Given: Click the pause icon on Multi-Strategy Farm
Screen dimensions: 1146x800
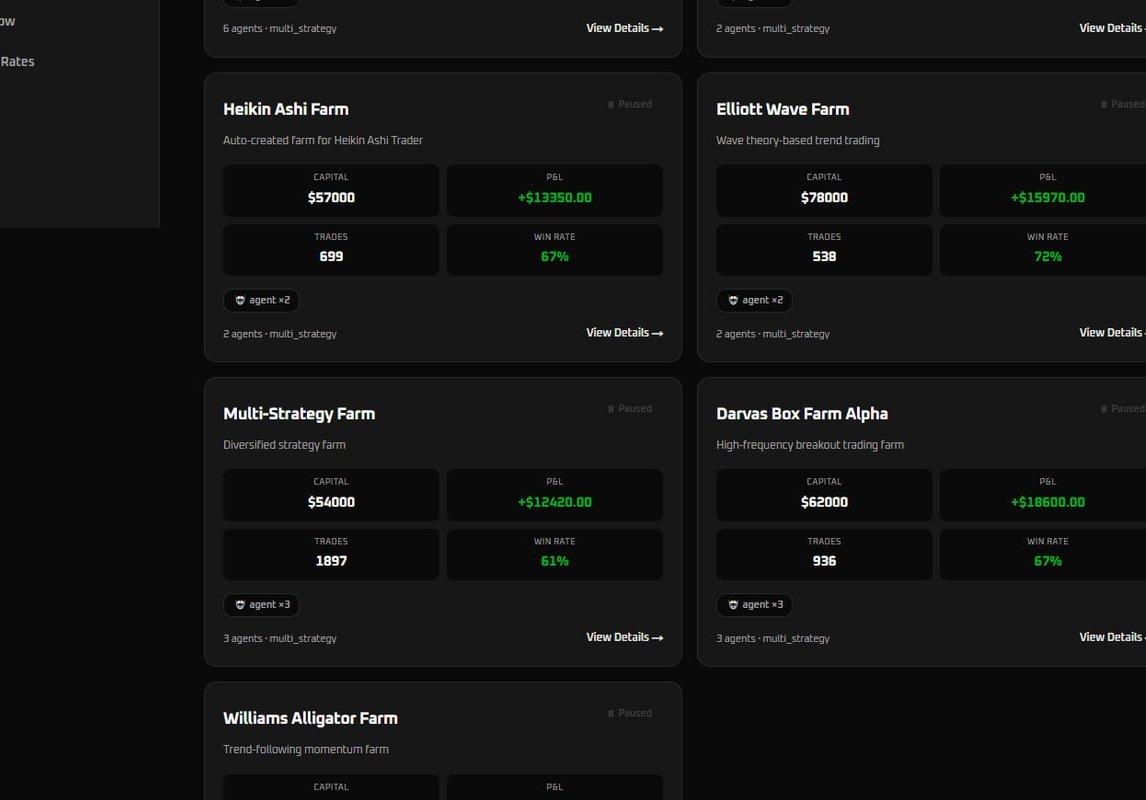Looking at the screenshot, I should tap(611, 409).
